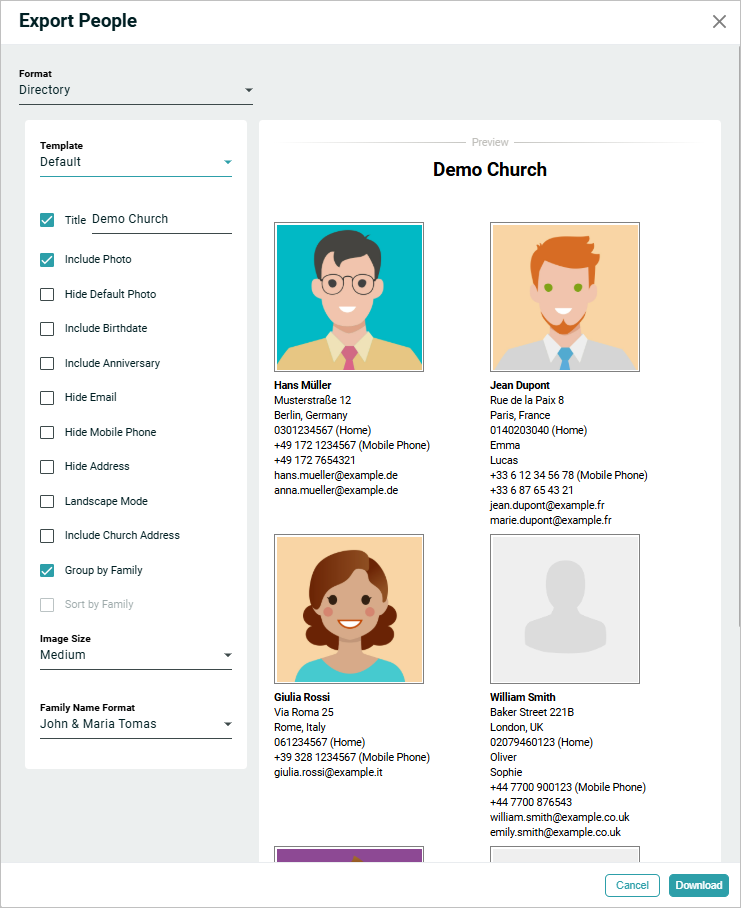Enable Include Birthdate

(47, 329)
